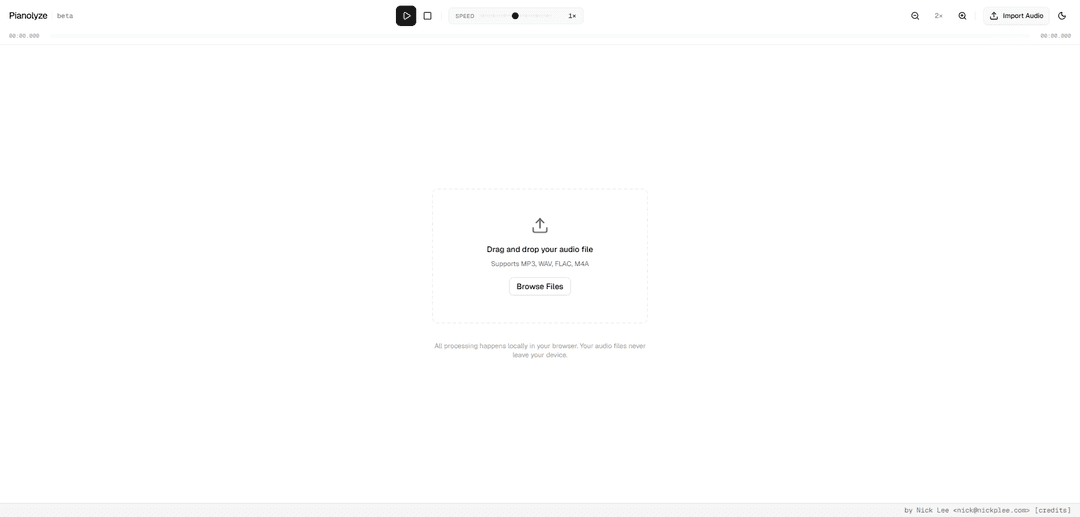Click the current time readout on the left
This screenshot has width=1080, height=517.
coord(24,36)
